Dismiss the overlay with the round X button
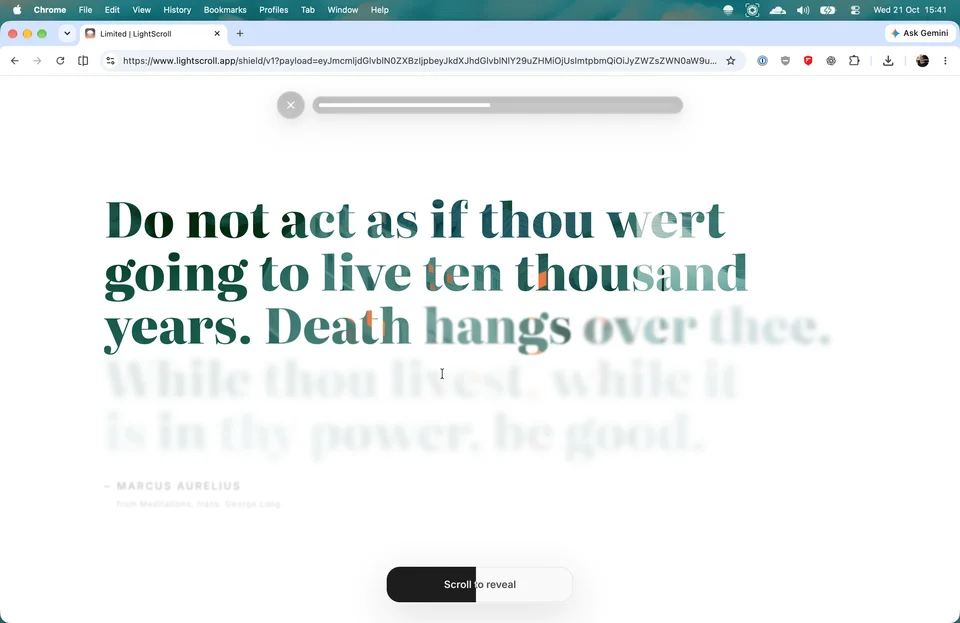The height and width of the screenshot is (623, 960). [x=291, y=105]
